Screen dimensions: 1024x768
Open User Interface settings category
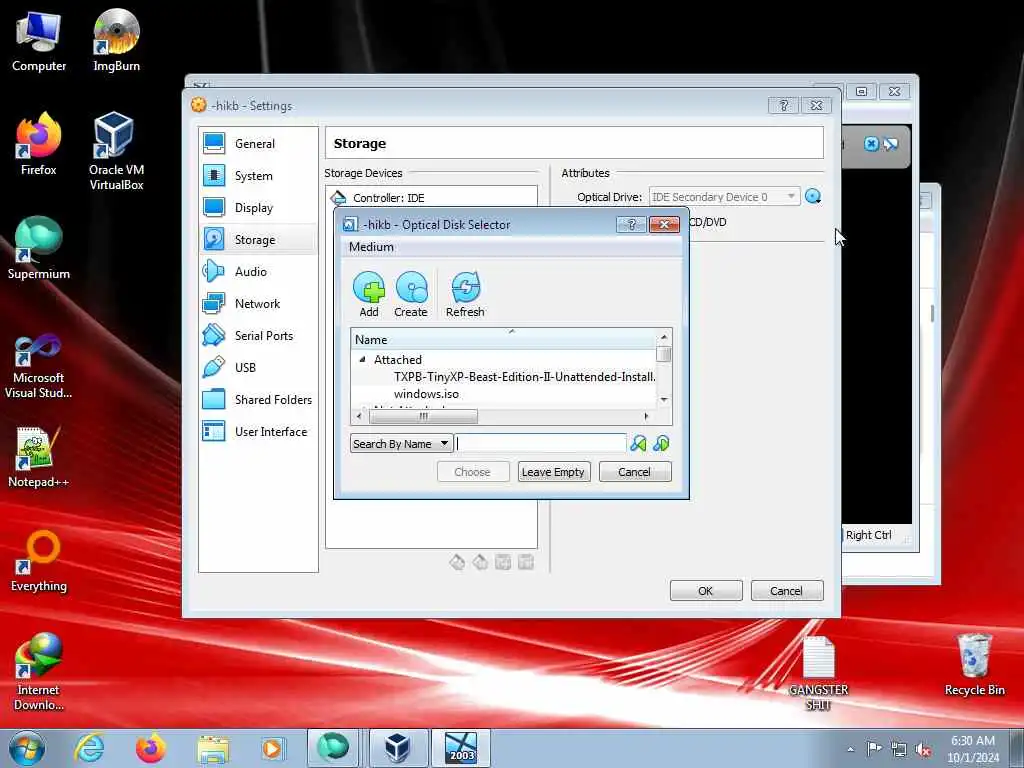(x=258, y=432)
